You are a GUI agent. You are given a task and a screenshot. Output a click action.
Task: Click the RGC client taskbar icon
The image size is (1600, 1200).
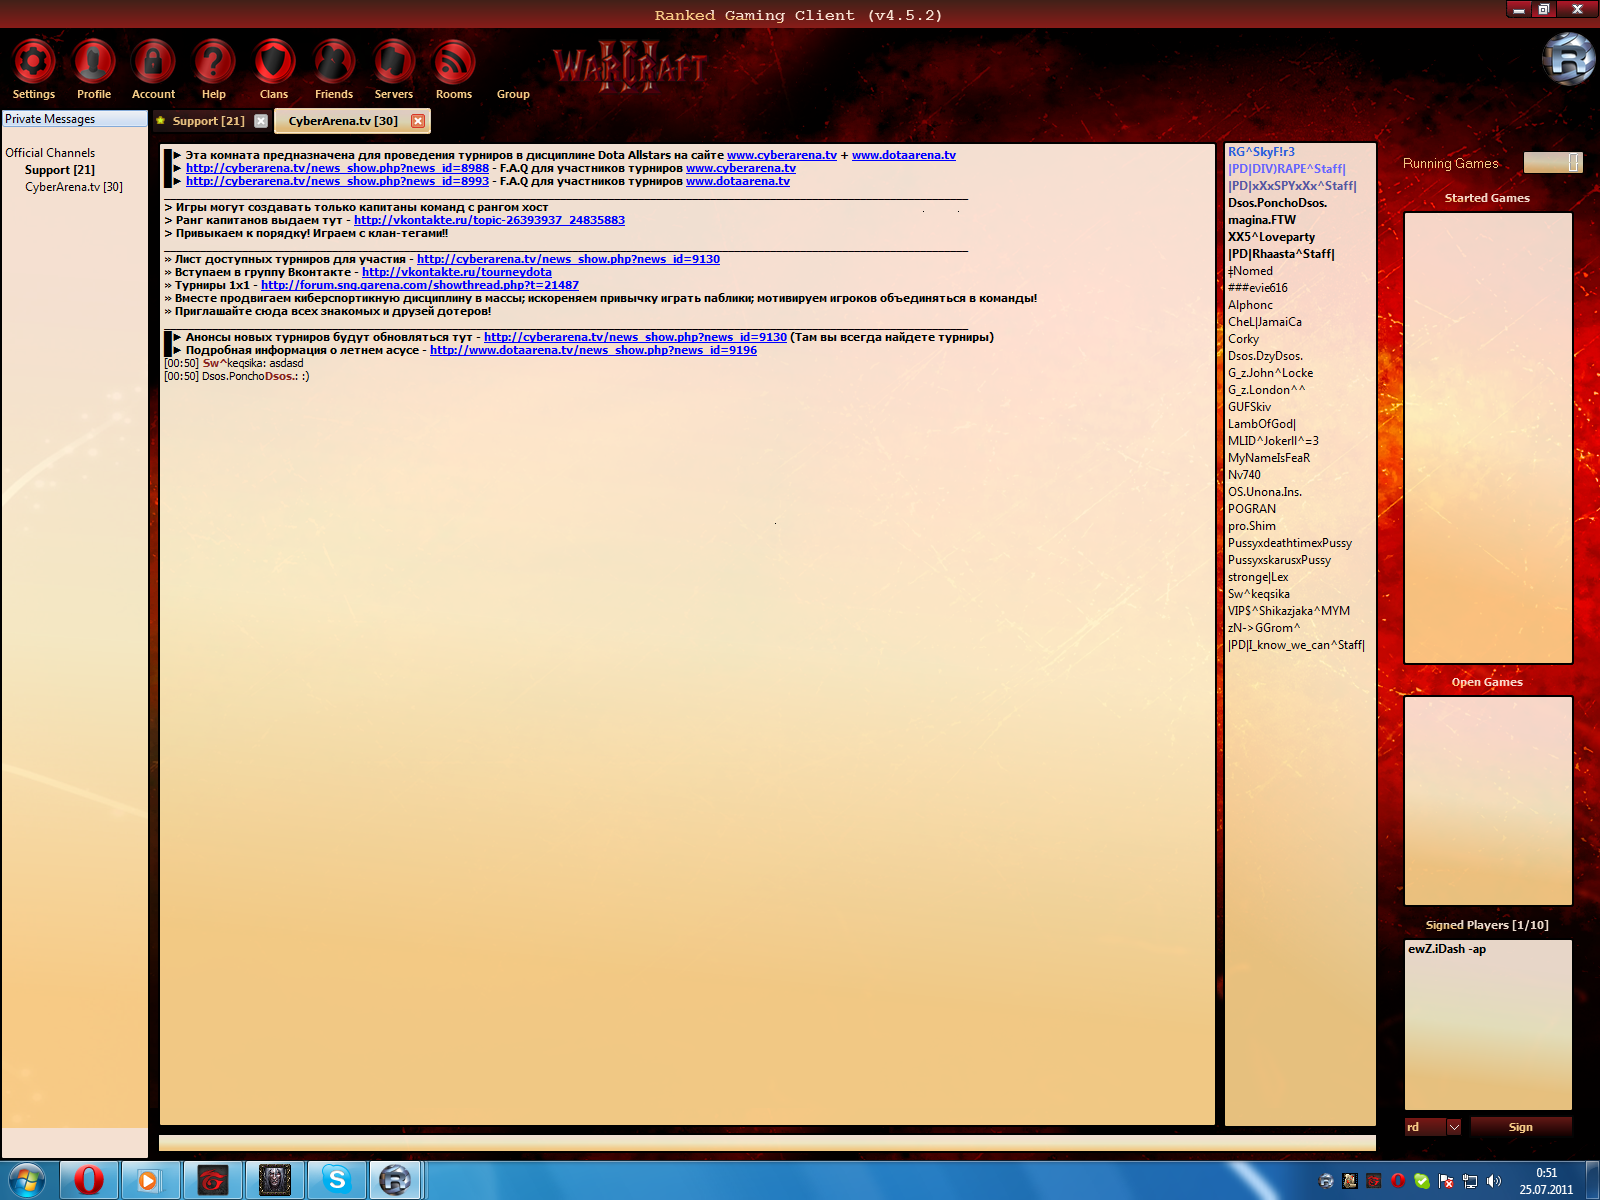coord(397,1181)
